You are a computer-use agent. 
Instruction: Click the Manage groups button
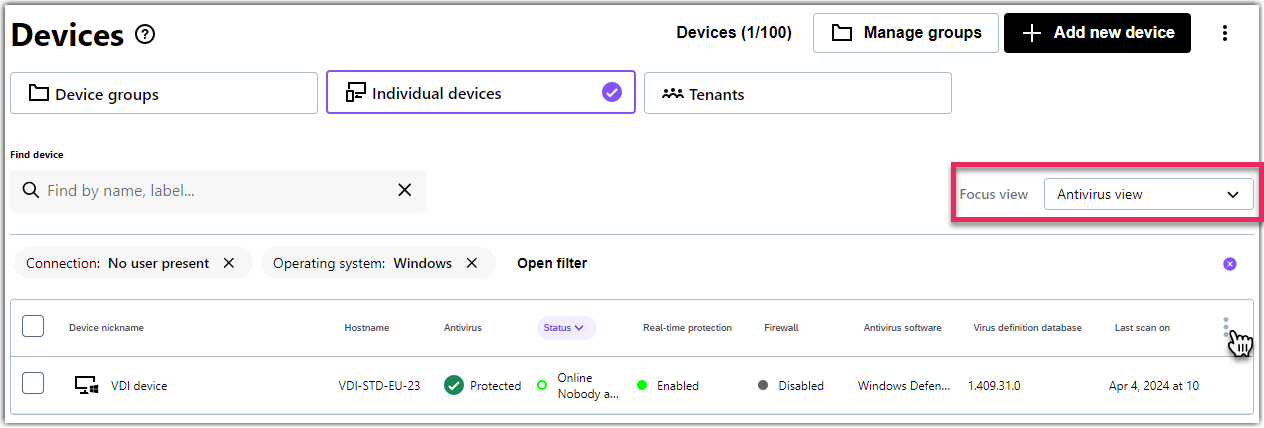(x=906, y=33)
